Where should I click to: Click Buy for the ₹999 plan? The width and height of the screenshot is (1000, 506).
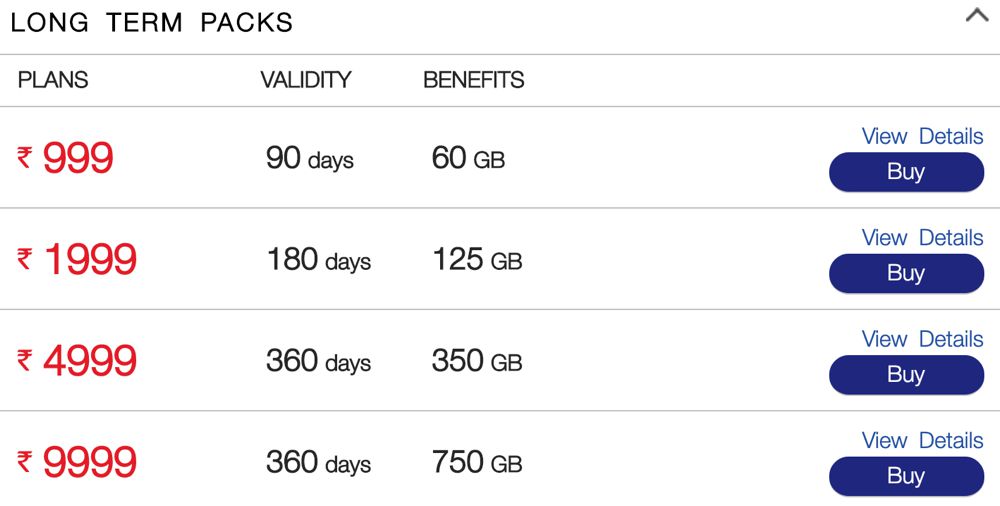pos(906,172)
